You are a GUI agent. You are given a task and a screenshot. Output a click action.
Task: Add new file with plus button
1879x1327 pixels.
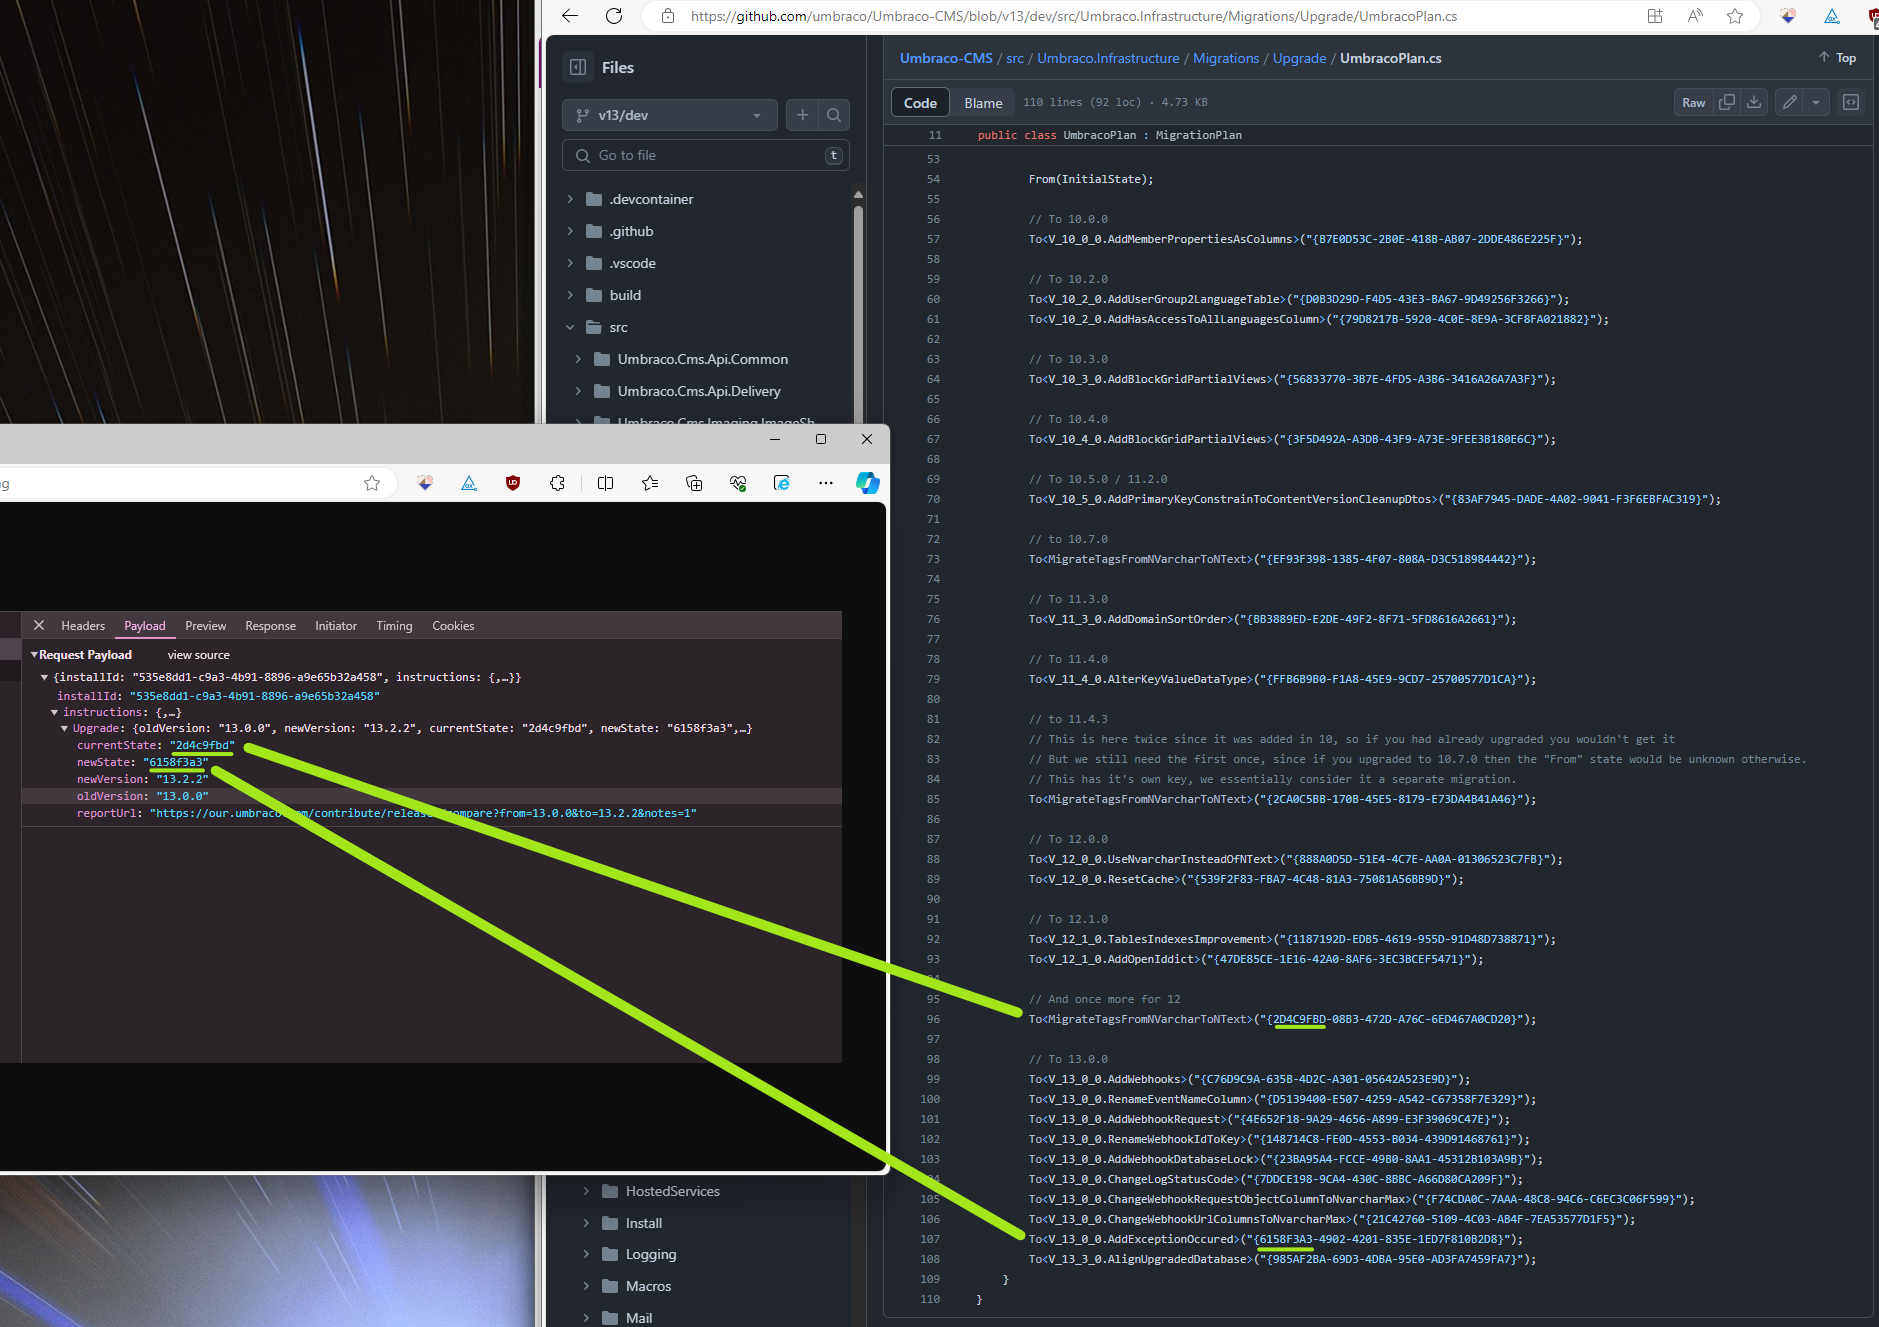coord(802,115)
